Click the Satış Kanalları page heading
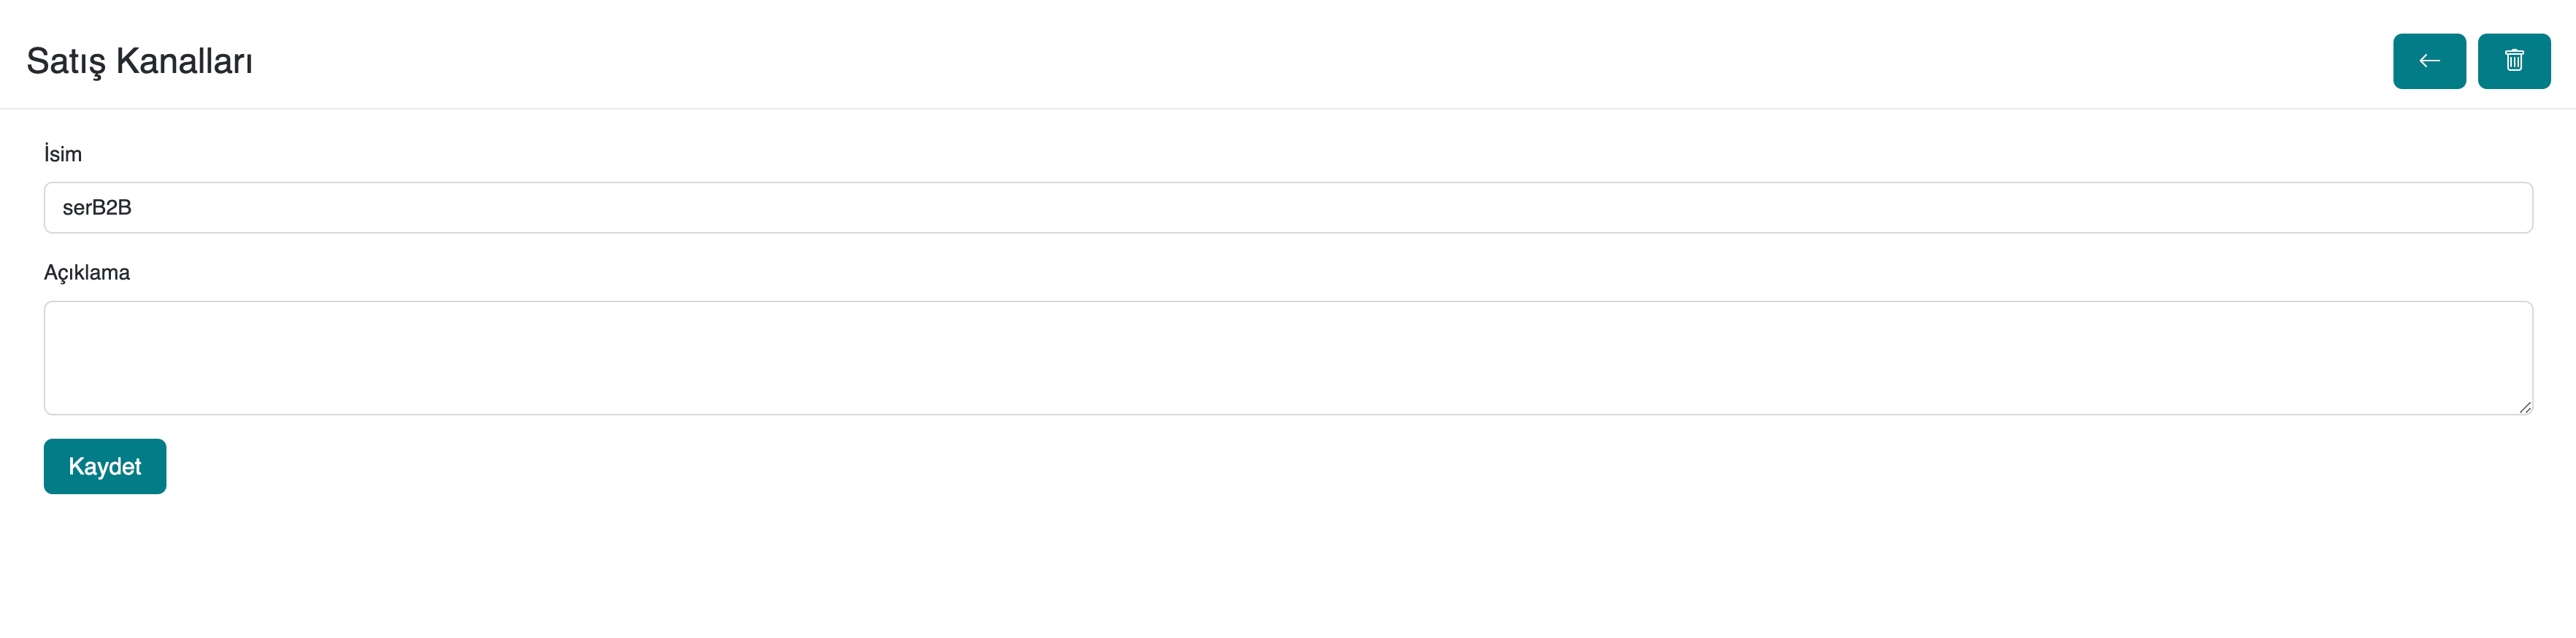Image resolution: width=2576 pixels, height=638 pixels. pos(139,61)
